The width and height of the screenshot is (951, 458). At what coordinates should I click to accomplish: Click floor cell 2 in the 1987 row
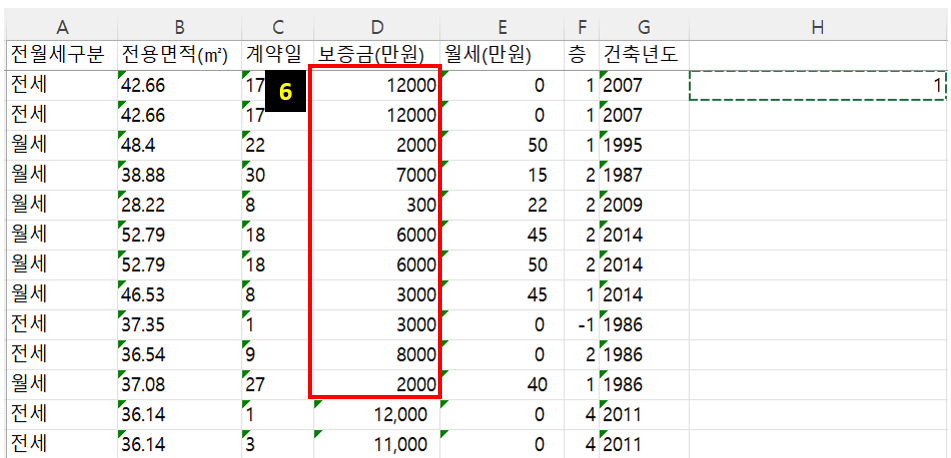coord(580,175)
